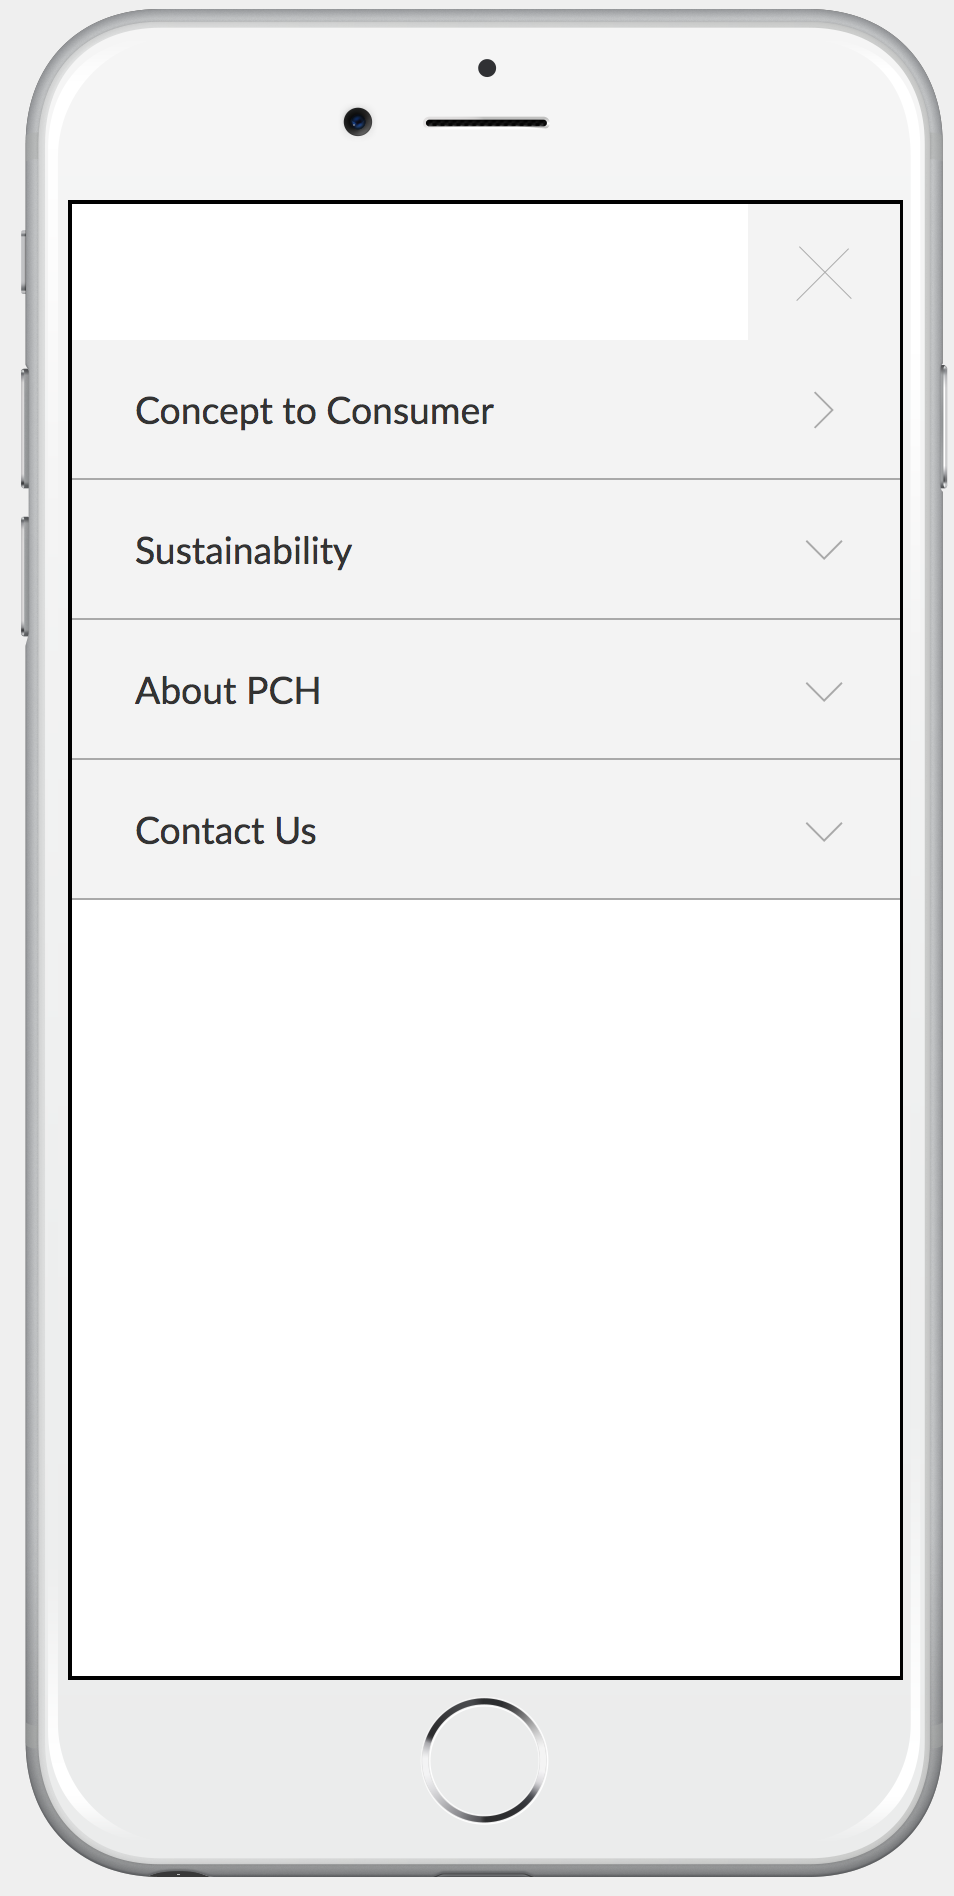This screenshot has width=954, height=1896.
Task: Click the sensor dot above the earpiece
Action: 487,68
